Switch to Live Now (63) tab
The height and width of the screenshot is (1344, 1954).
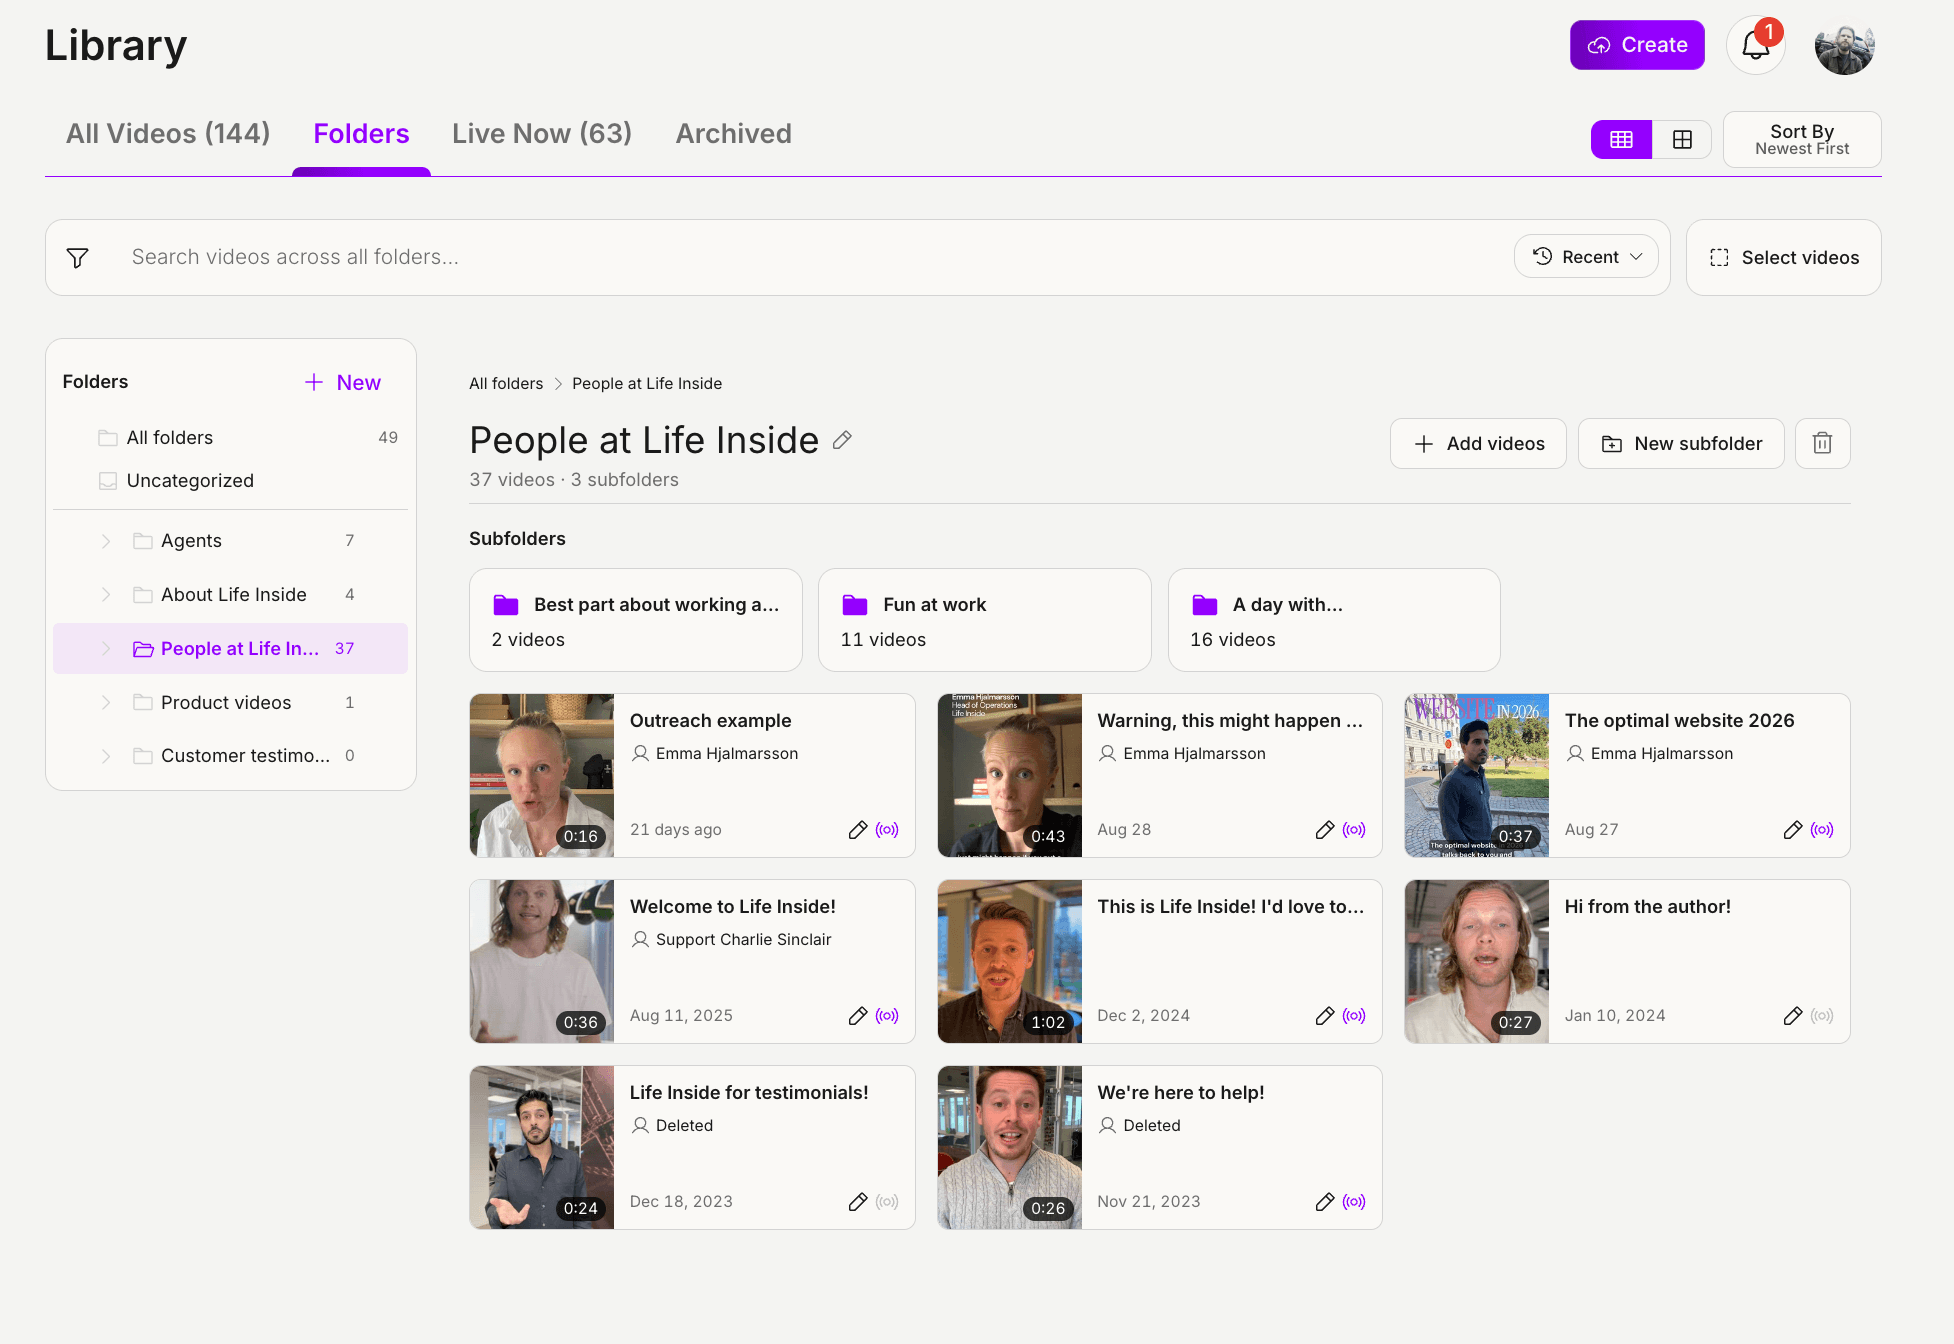pyautogui.click(x=542, y=134)
